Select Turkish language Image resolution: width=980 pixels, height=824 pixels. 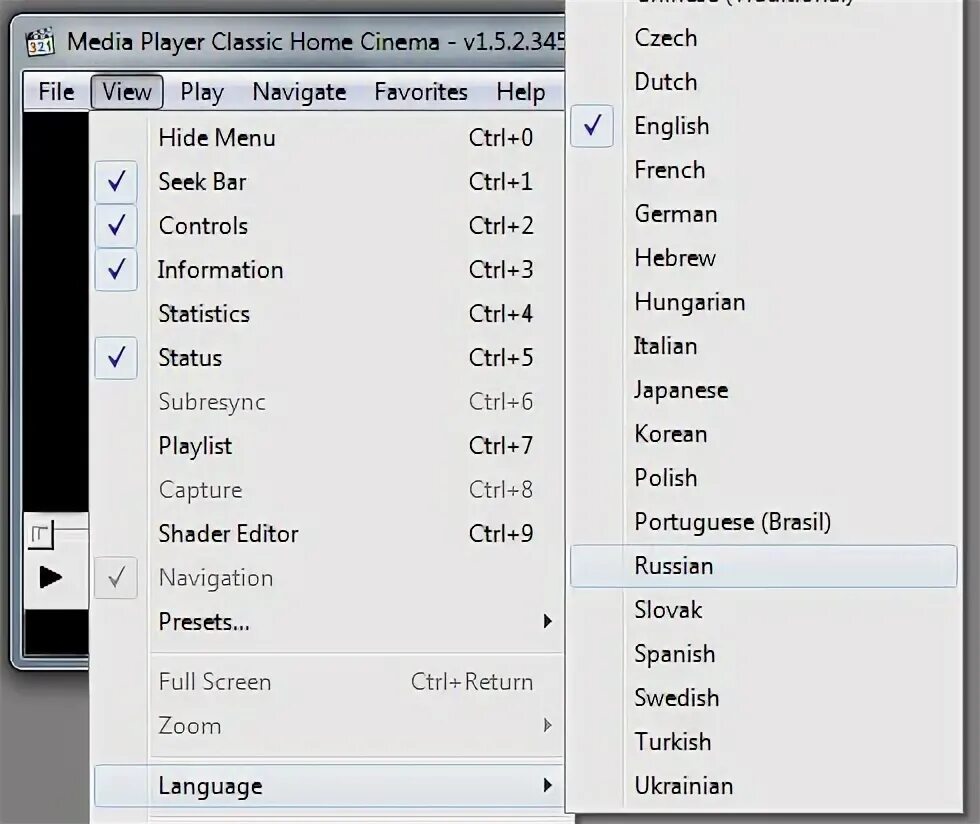pyautogui.click(x=764, y=742)
